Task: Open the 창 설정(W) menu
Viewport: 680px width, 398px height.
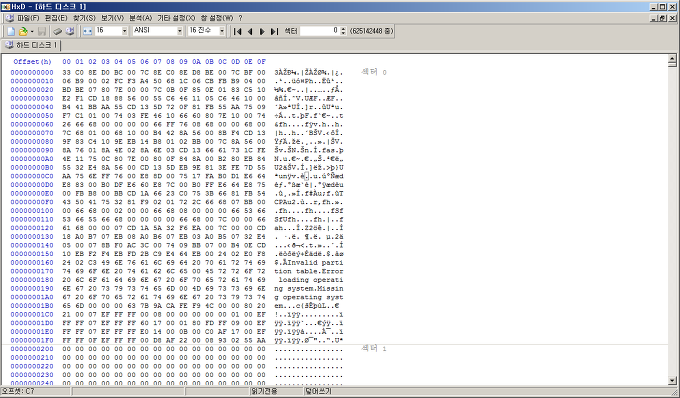Action: pyautogui.click(x=217, y=18)
